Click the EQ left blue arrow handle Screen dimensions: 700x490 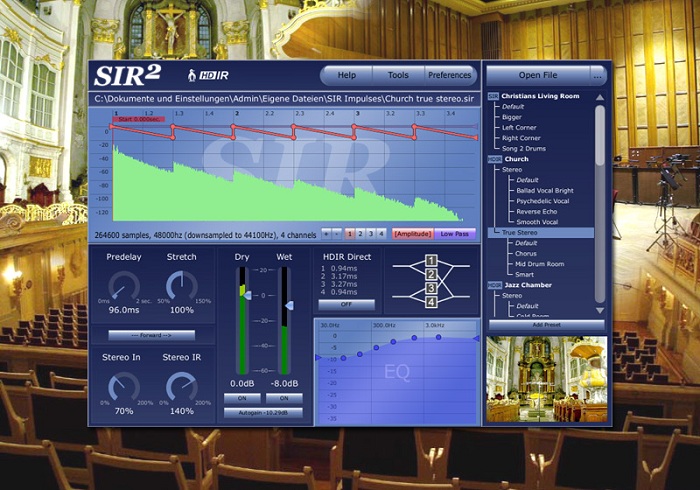tap(318, 357)
